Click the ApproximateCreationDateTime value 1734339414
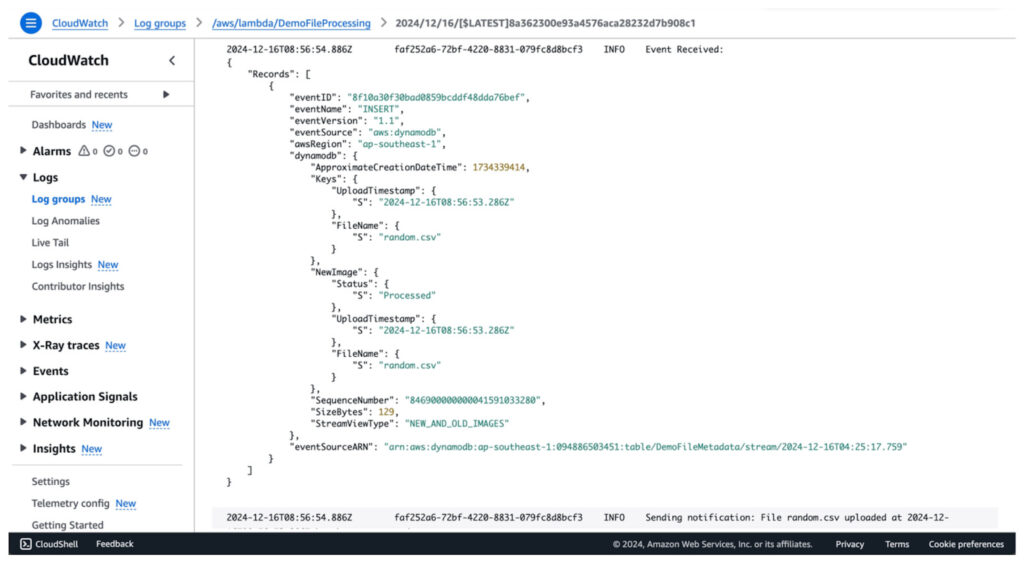The height and width of the screenshot is (563, 1024). coord(498,167)
